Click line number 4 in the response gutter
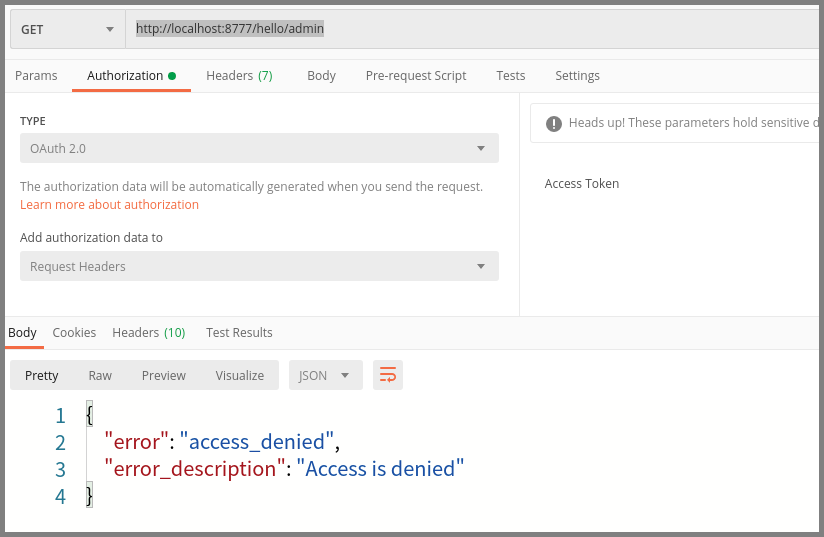This screenshot has width=824, height=537. [x=60, y=497]
